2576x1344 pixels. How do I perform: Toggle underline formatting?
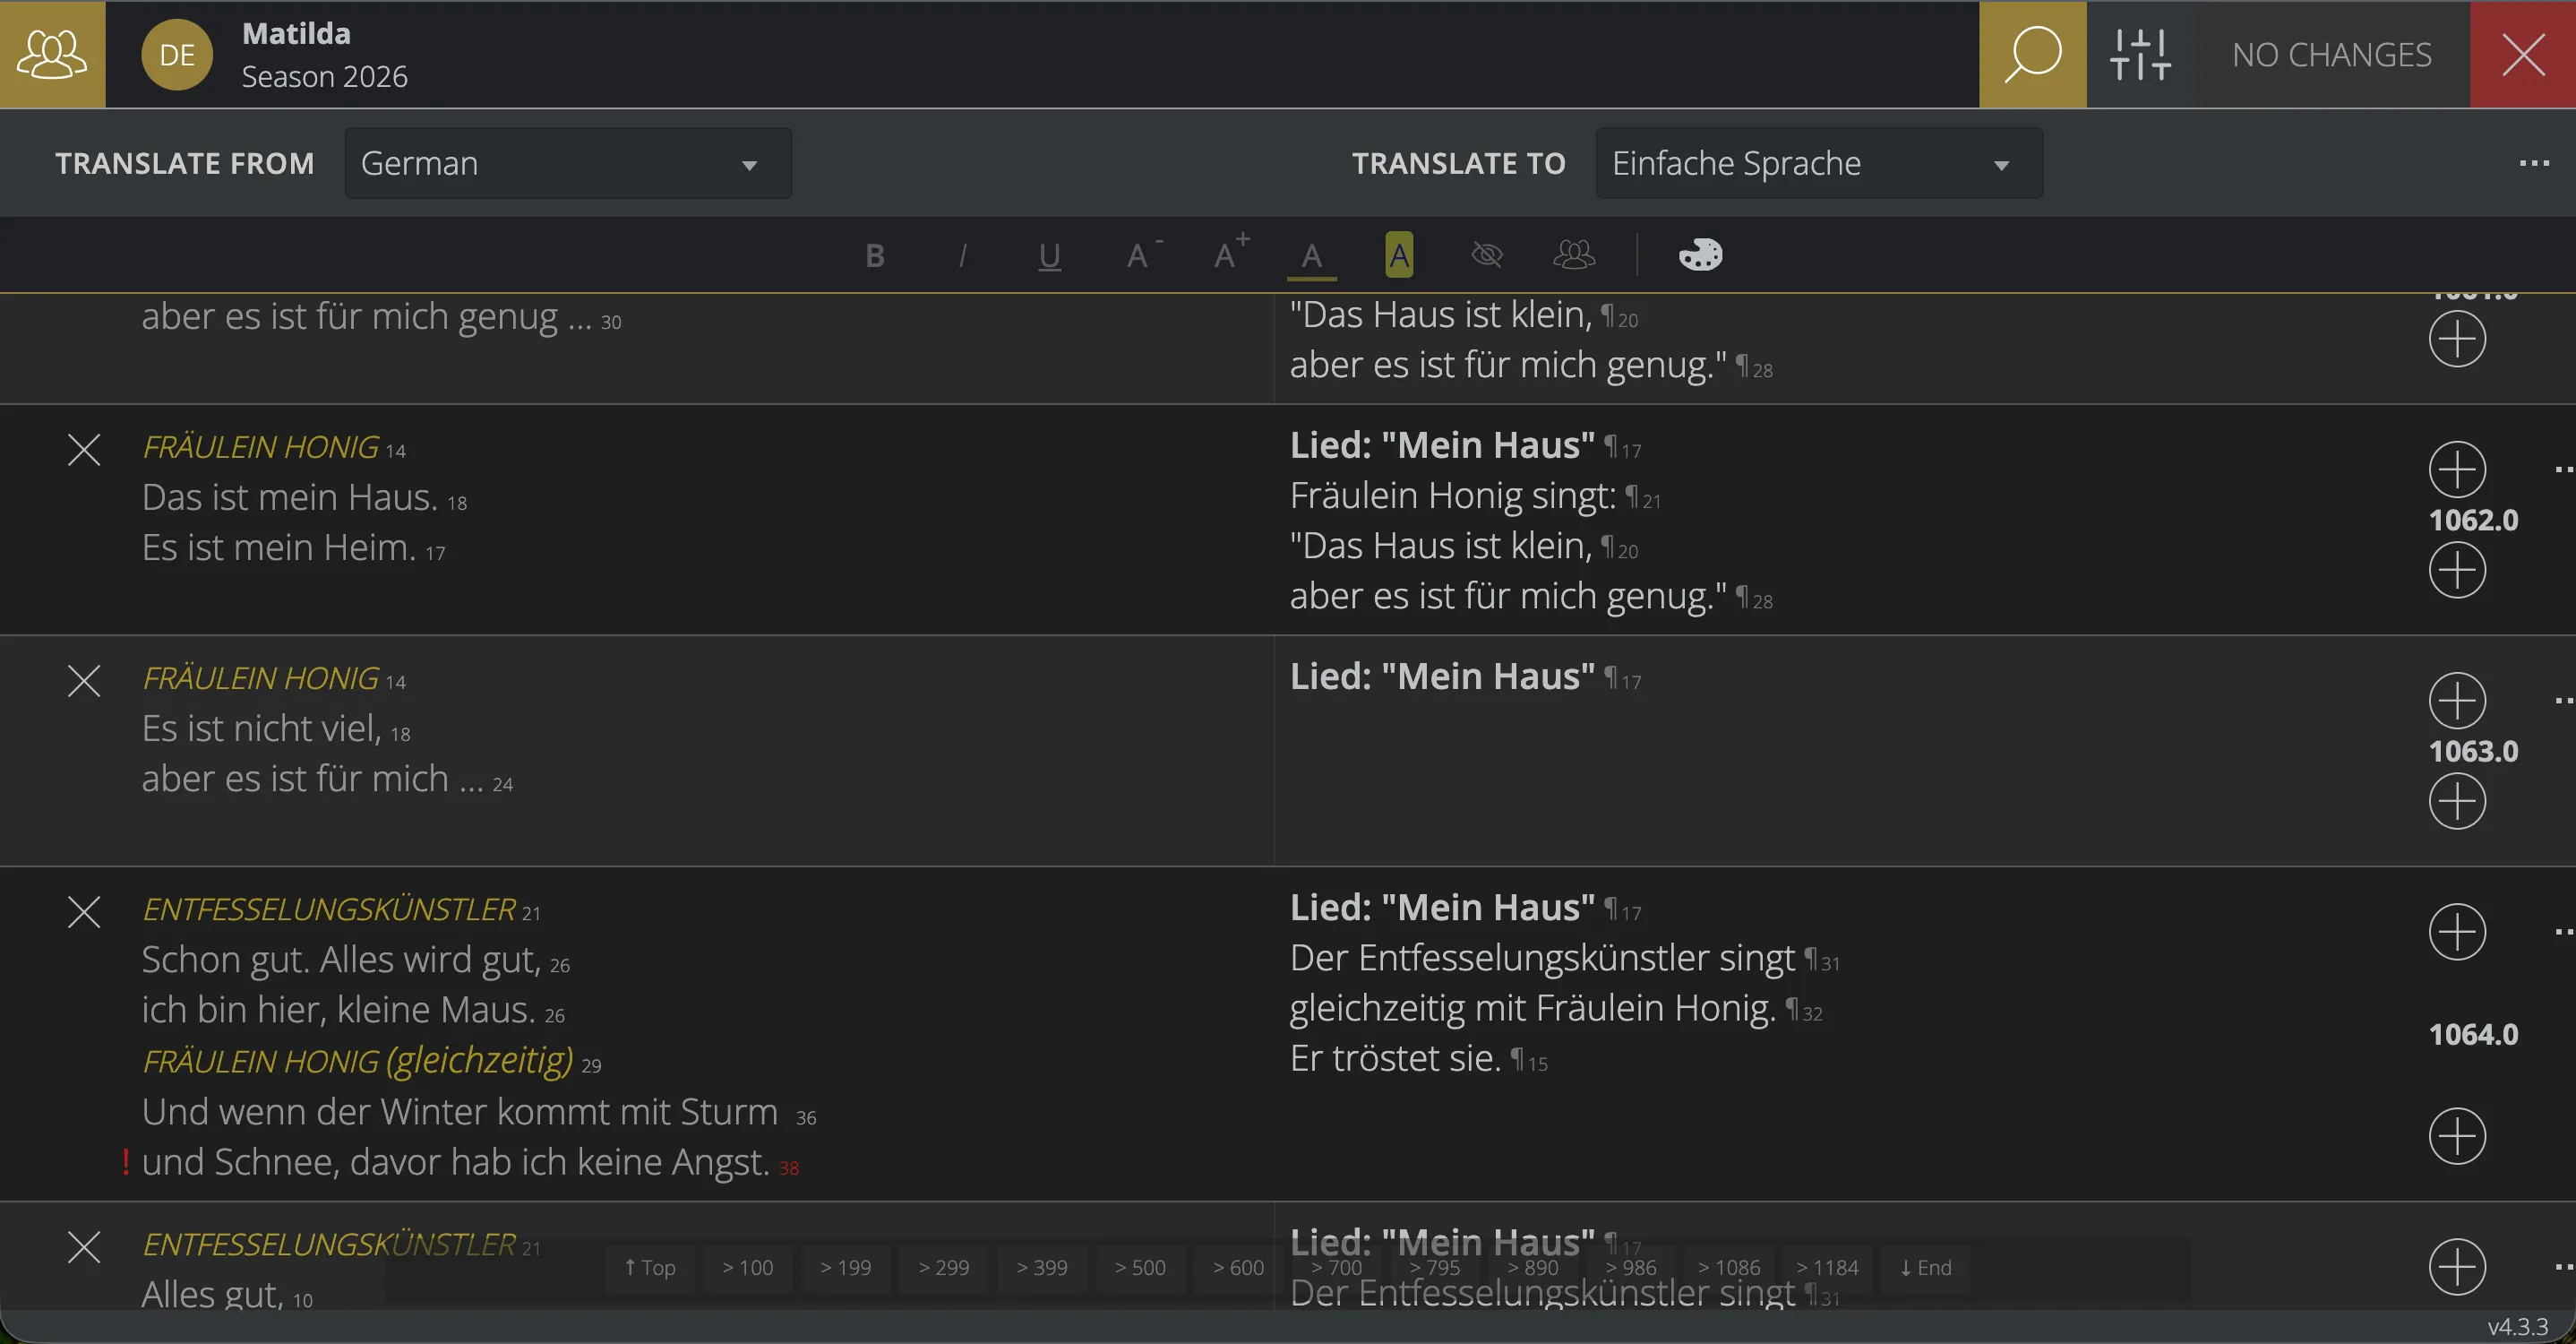(1049, 256)
